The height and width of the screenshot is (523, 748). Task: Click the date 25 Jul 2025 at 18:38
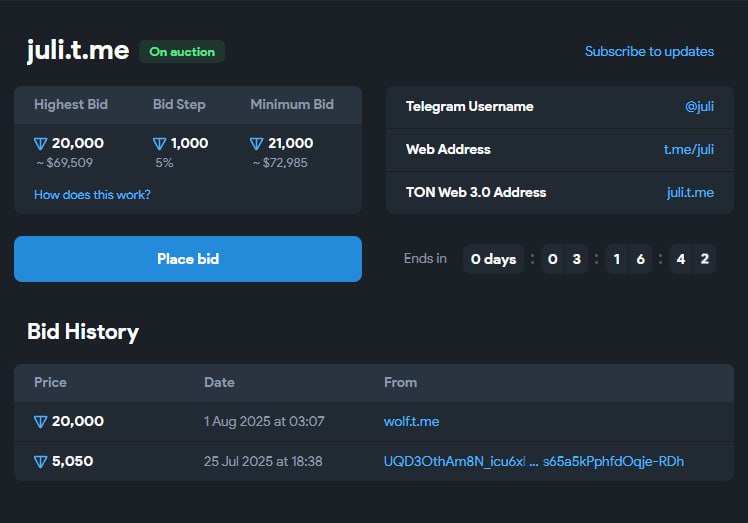[x=263, y=461]
